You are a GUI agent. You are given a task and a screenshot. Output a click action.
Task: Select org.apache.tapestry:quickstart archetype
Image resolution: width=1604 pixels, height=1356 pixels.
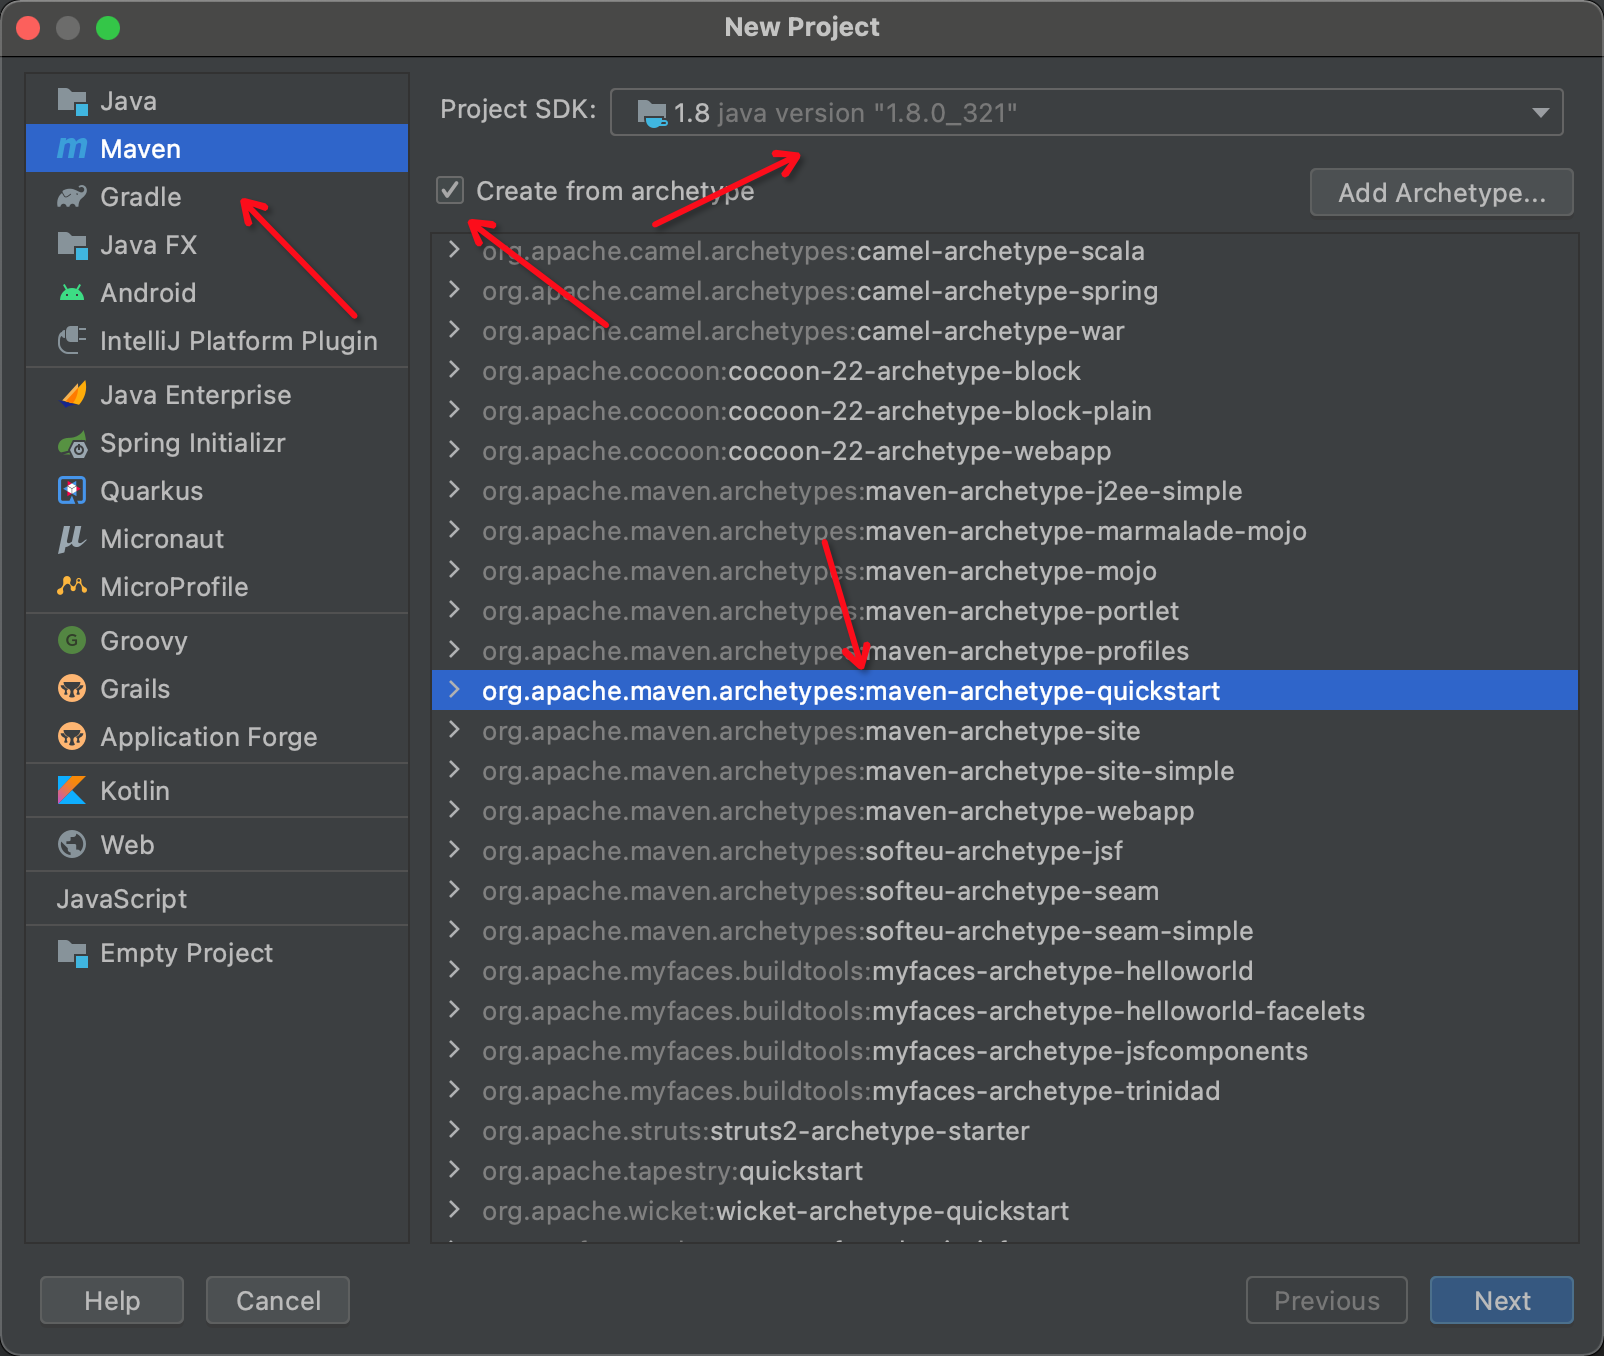click(x=1005, y=1171)
